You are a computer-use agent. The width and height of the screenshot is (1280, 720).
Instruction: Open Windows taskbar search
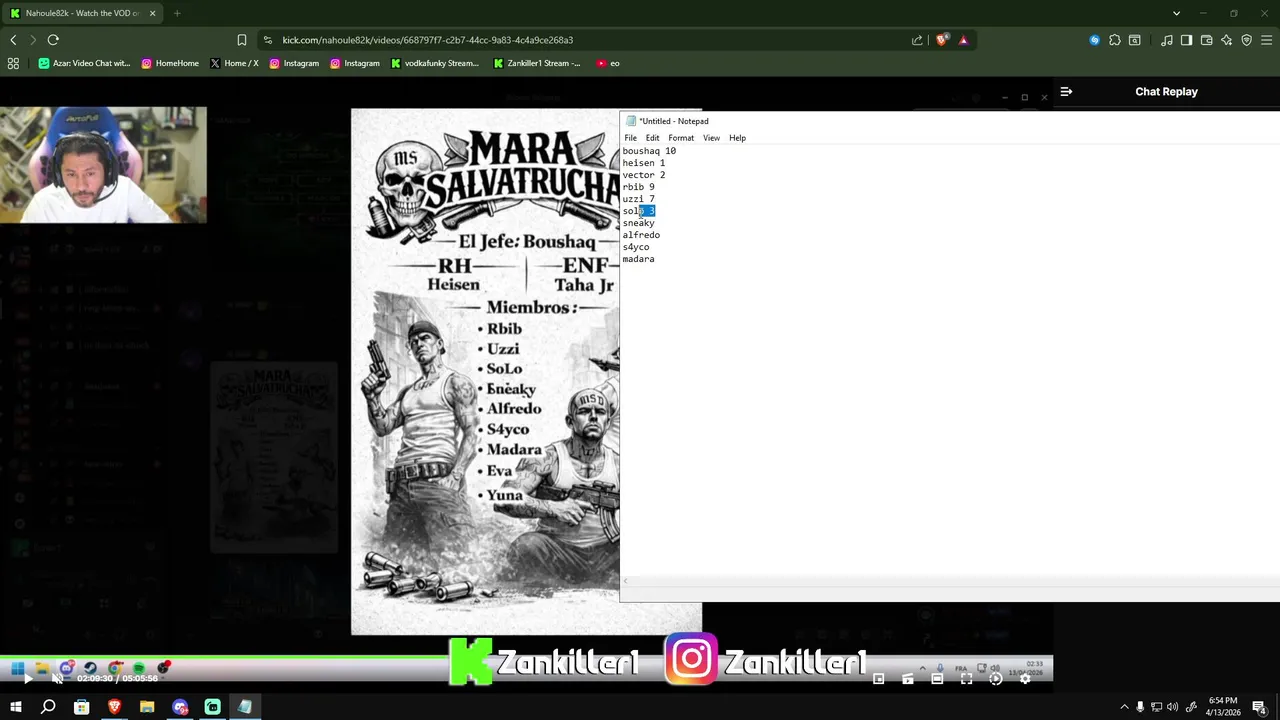48,707
